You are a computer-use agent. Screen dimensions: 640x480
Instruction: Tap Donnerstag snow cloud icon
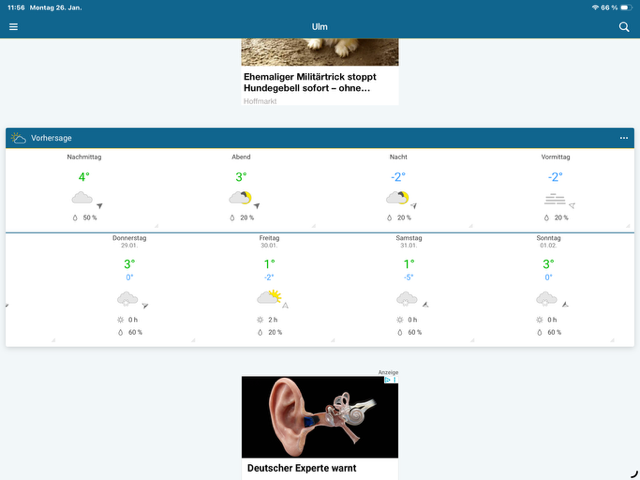(127, 298)
